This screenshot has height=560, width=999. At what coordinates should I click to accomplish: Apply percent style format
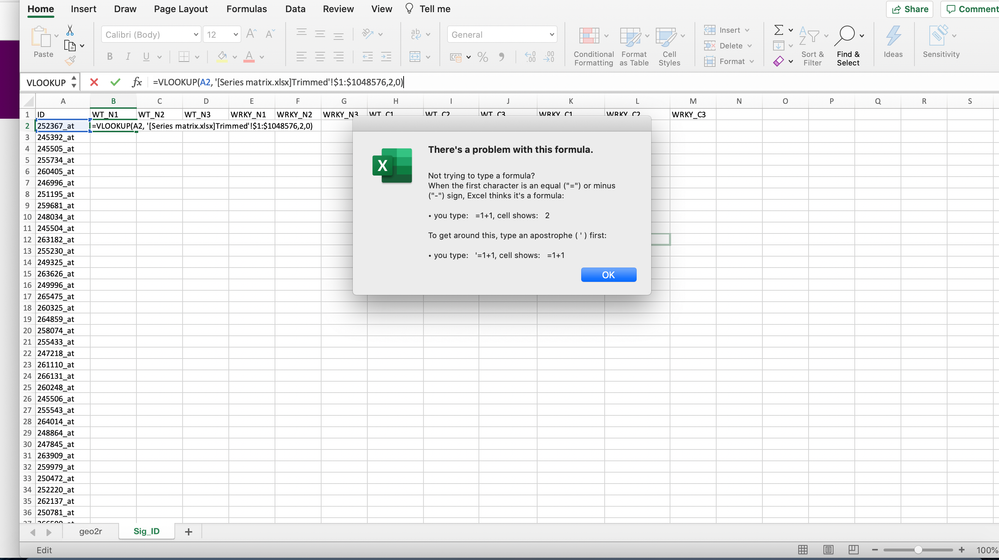(x=483, y=57)
